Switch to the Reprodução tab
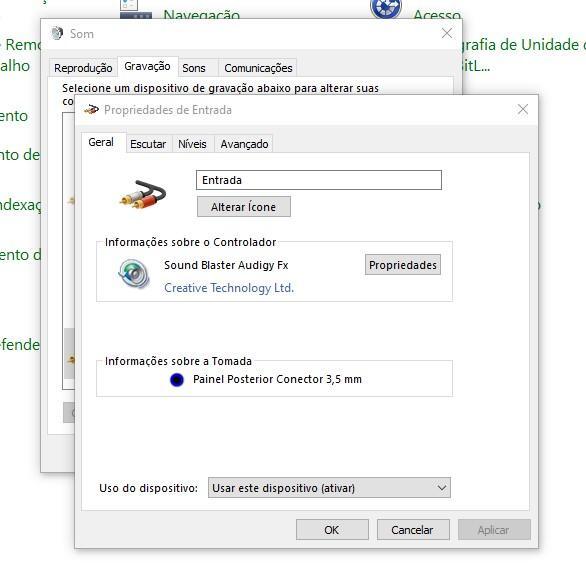This screenshot has width=586, height=578. click(x=83, y=68)
